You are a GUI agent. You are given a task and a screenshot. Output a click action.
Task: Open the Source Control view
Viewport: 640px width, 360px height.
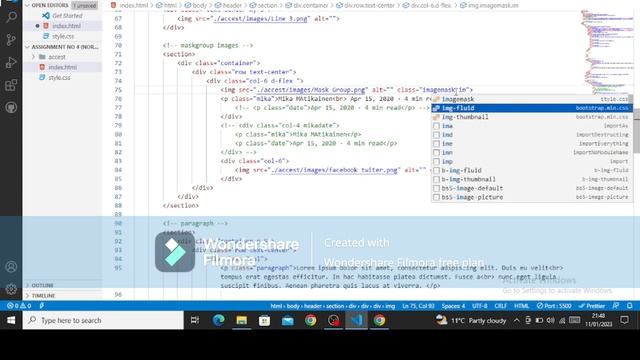pos(11,40)
